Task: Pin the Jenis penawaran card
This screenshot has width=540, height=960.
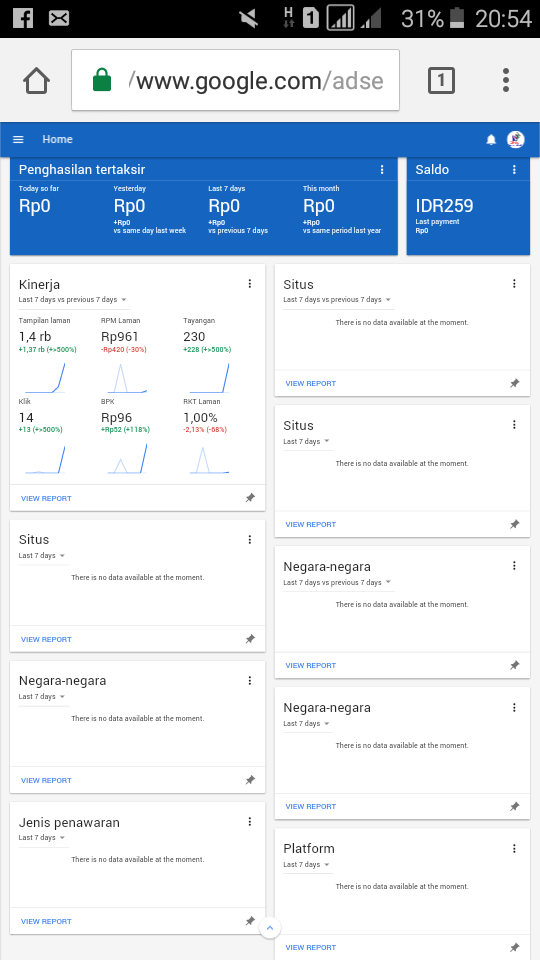Action: click(250, 921)
